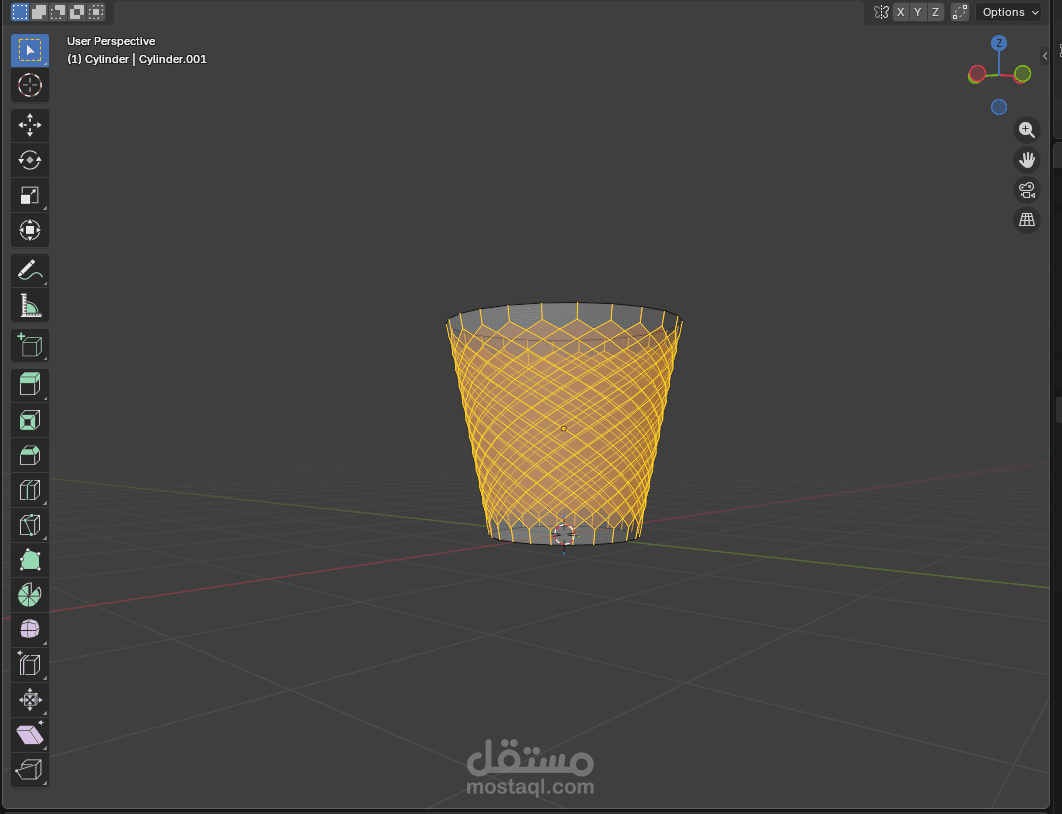
Task: Set selection mode to new selection
Action: click(20, 12)
